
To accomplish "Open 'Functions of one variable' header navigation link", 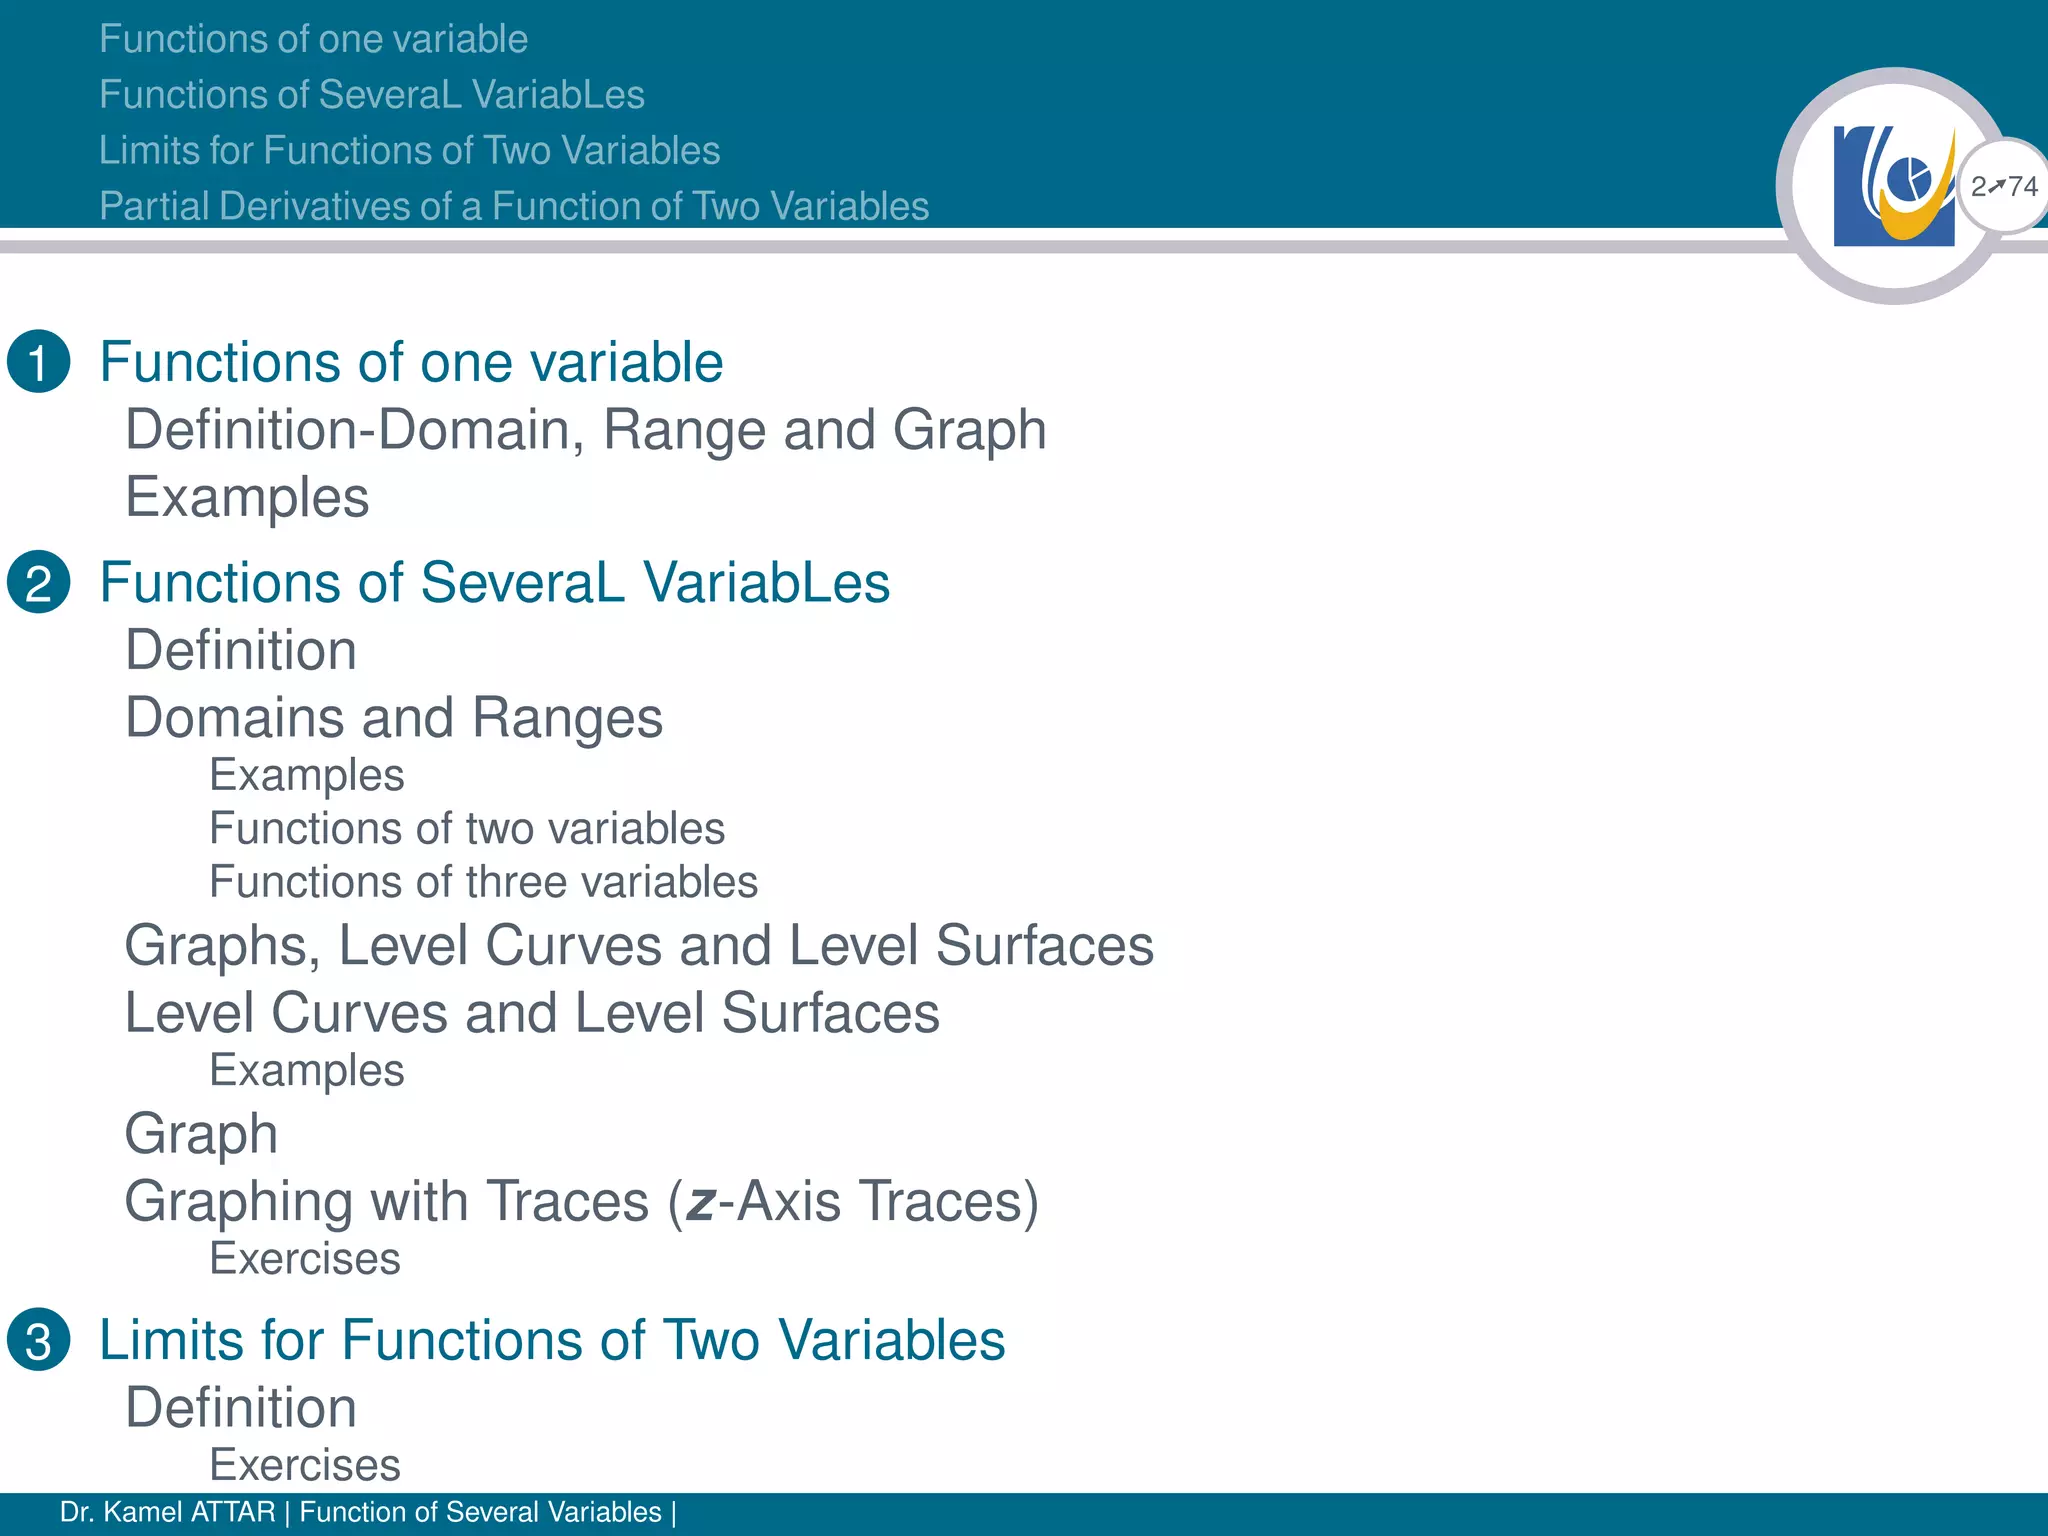I will tap(313, 39).
